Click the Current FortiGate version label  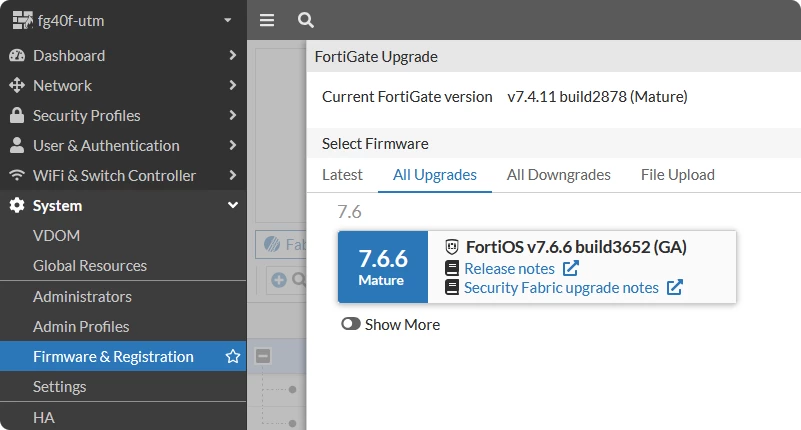point(407,97)
